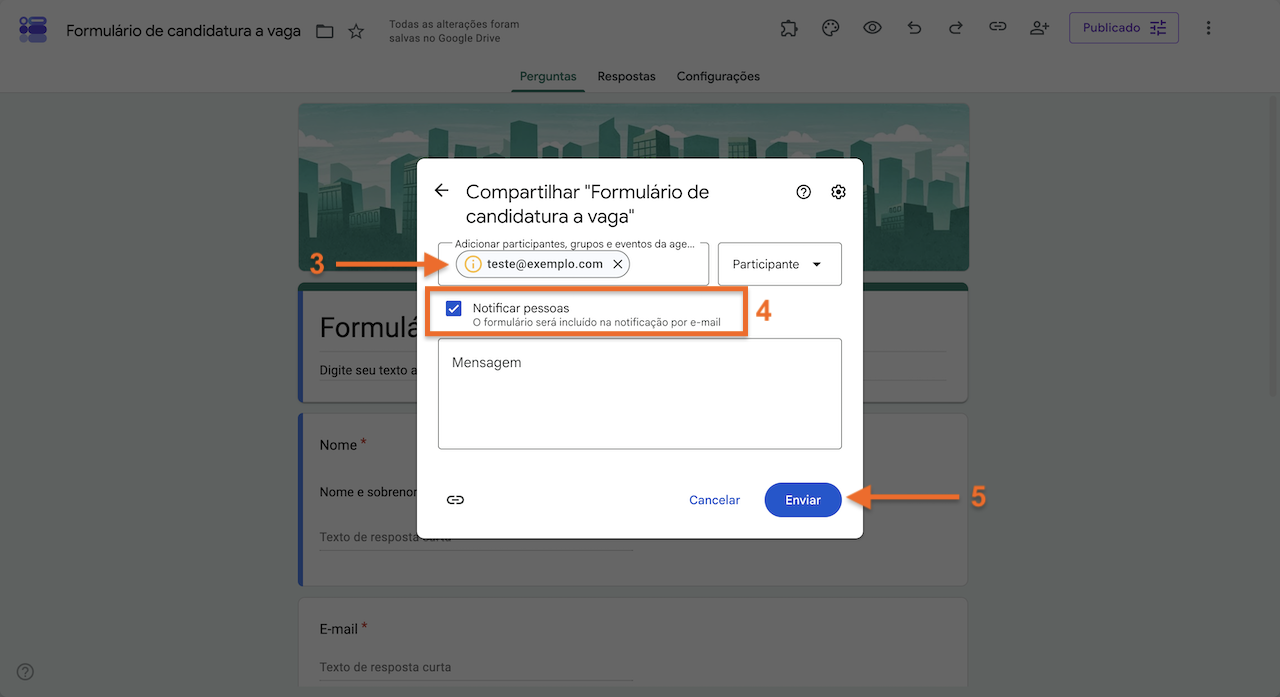Image resolution: width=1280 pixels, height=697 pixels.
Task: Click the E-mail short answer text field
Action: click(476, 667)
